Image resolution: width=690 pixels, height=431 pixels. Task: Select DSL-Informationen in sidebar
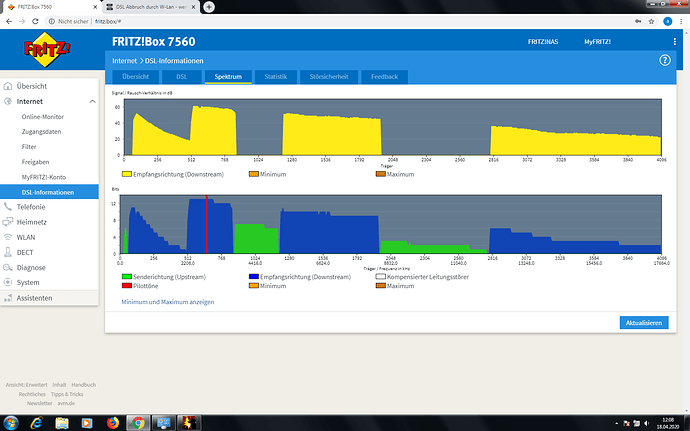(49, 192)
